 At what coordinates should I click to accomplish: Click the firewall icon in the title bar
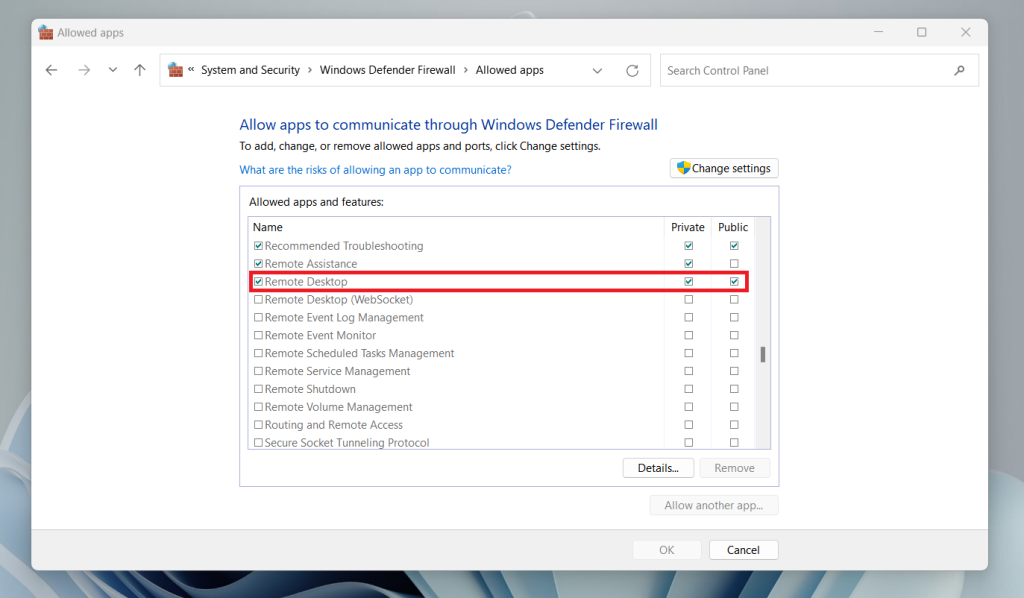[x=45, y=31]
